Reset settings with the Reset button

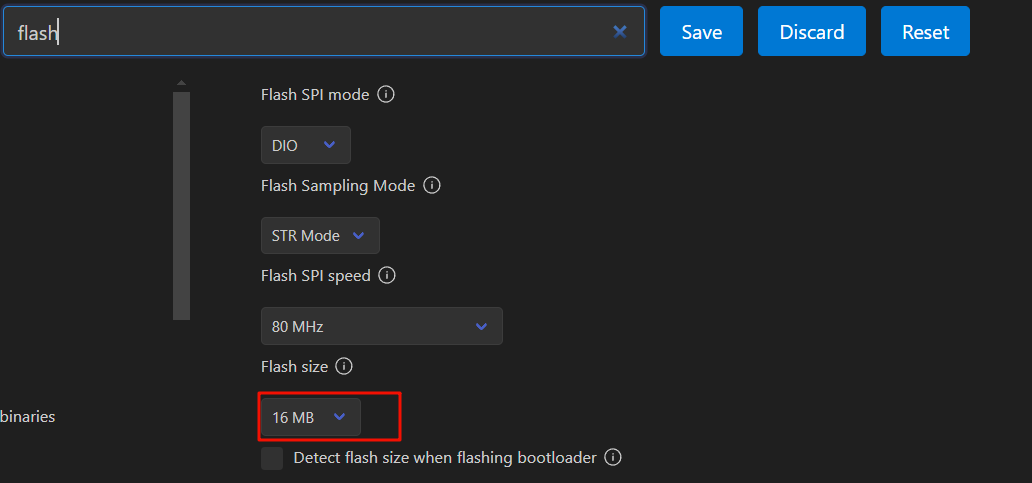[925, 32]
